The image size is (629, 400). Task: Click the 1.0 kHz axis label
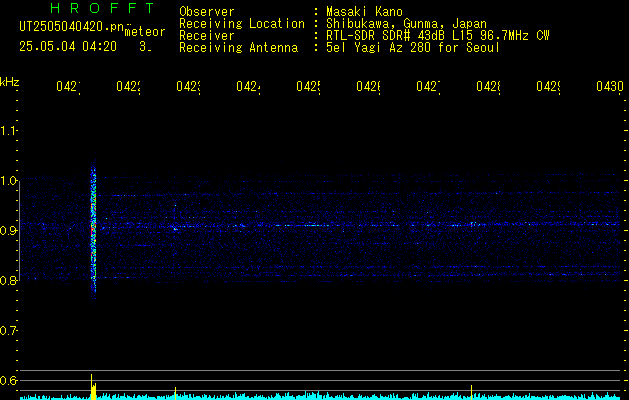point(8,181)
